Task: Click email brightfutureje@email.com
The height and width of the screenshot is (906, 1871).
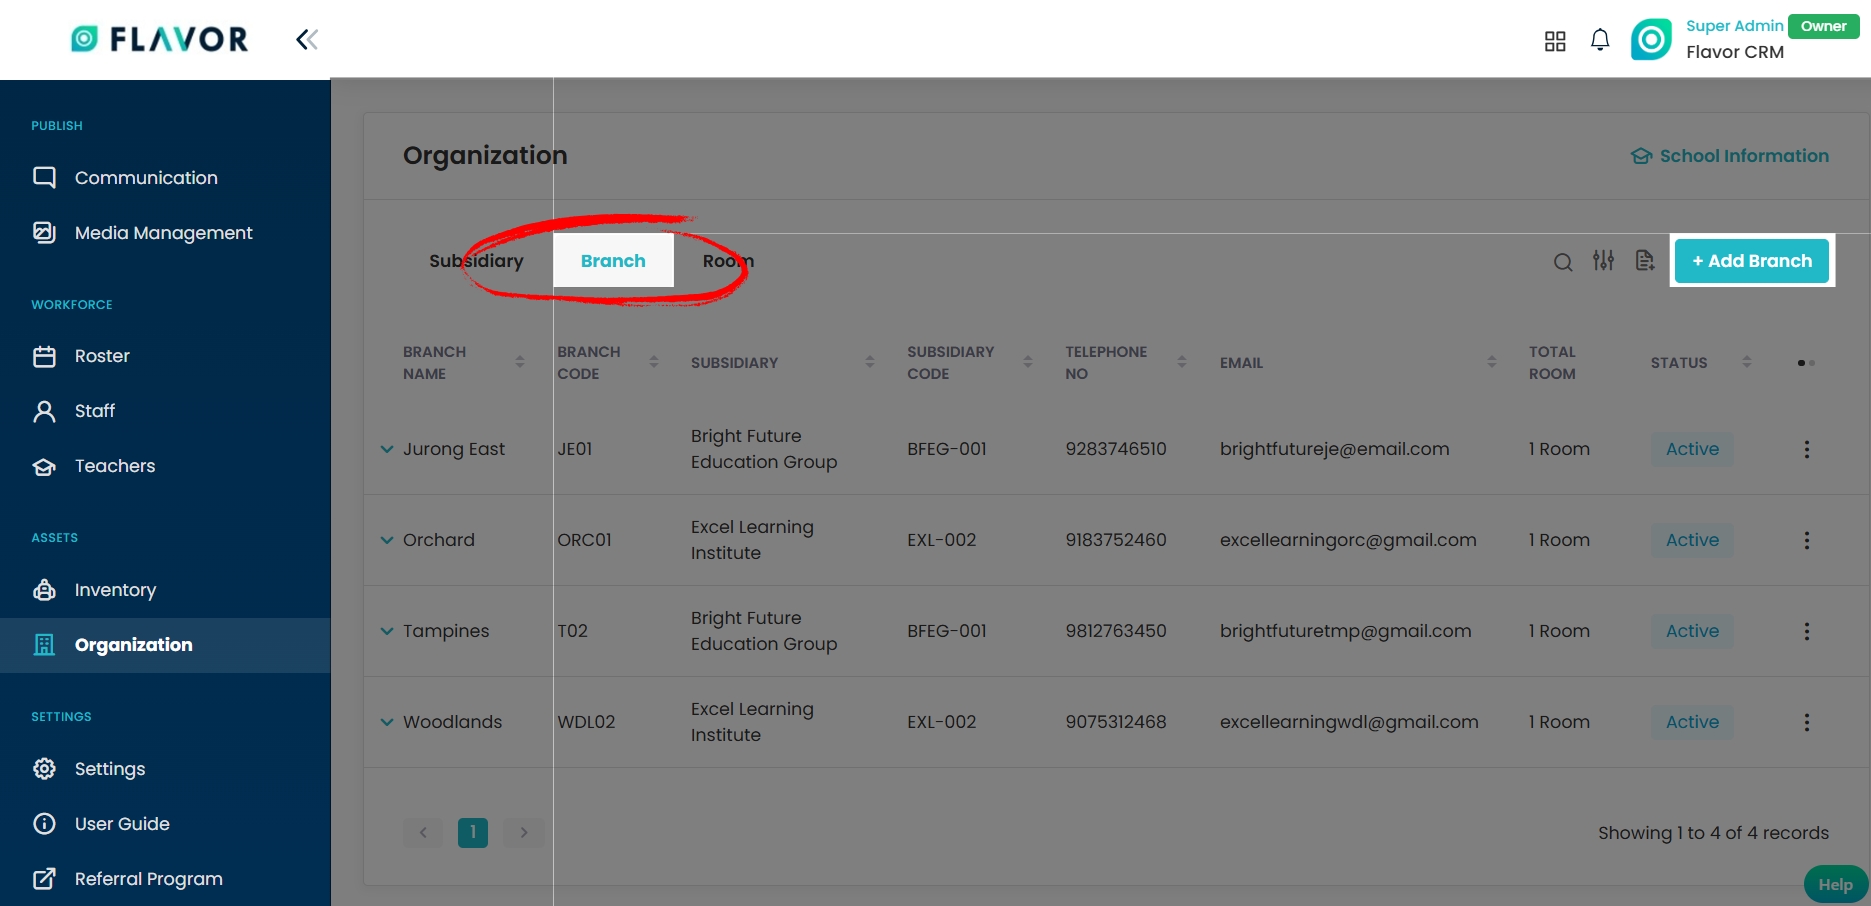Action: click(x=1334, y=450)
